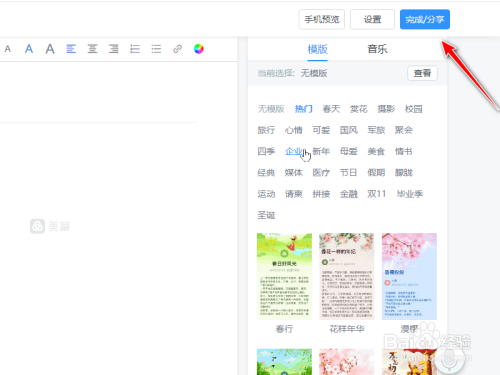500x375 pixels.
Task: Select the medium blue font size A icon
Action: pos(29,49)
